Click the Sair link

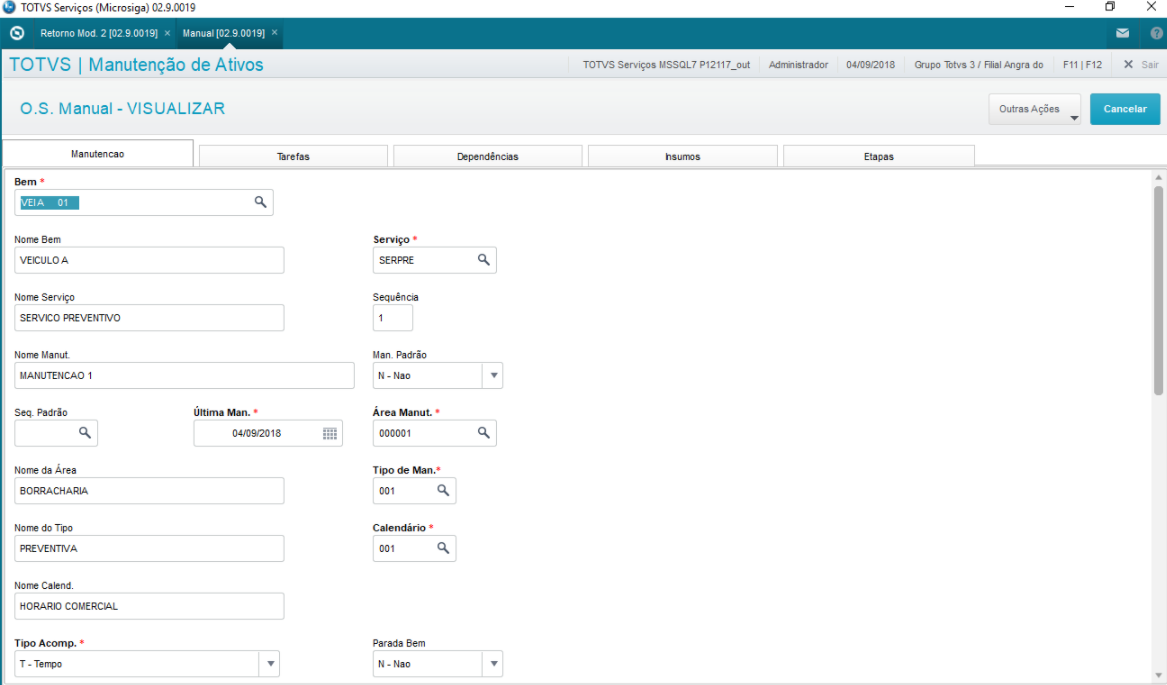tap(1150, 65)
